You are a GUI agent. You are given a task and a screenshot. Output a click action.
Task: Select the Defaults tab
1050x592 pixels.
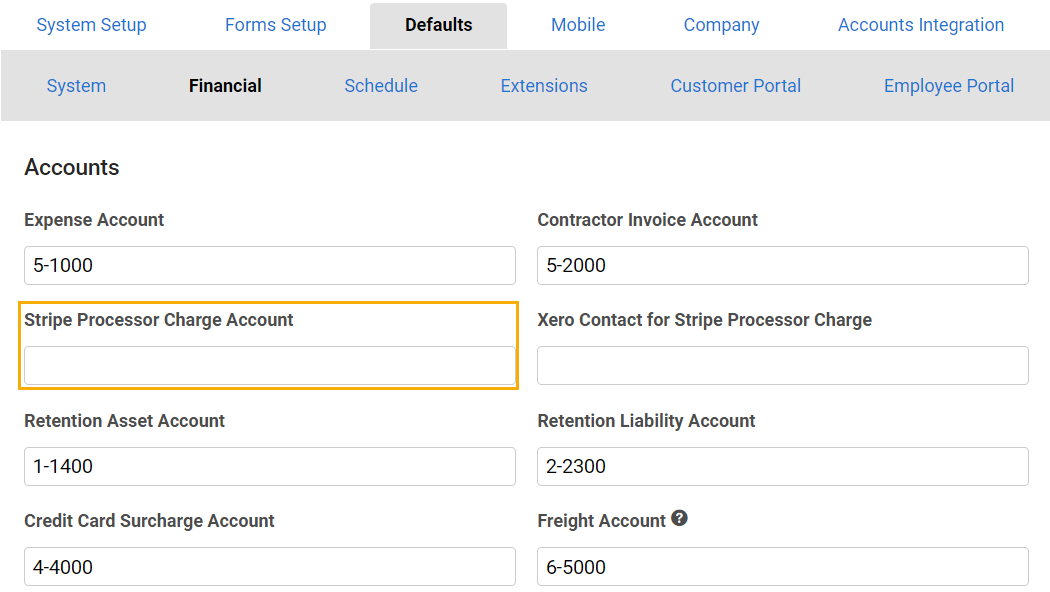[439, 25]
